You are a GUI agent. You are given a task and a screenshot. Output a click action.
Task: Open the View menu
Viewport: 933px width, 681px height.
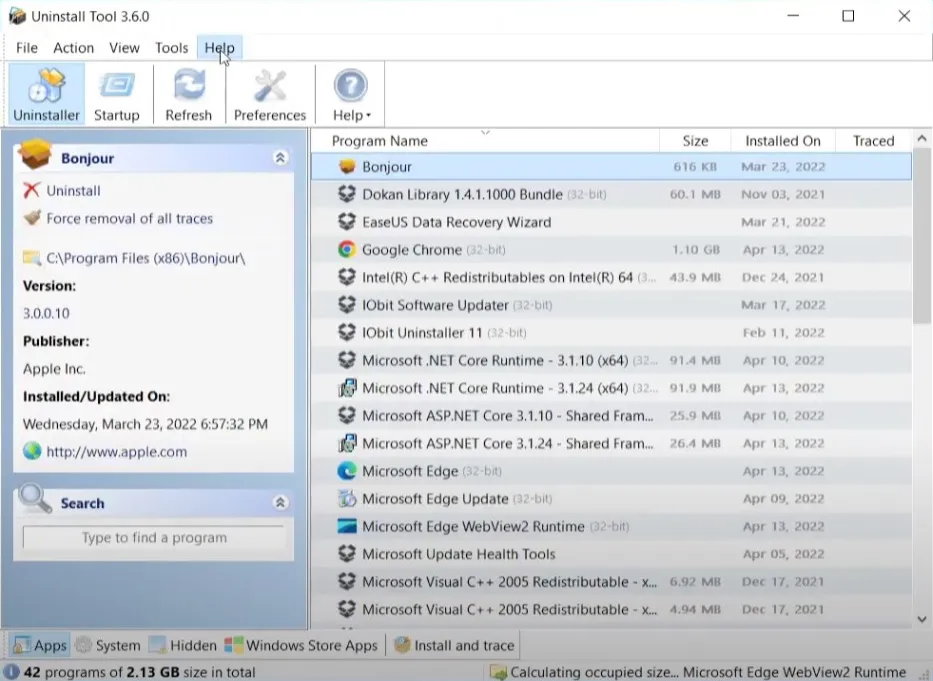tap(124, 48)
